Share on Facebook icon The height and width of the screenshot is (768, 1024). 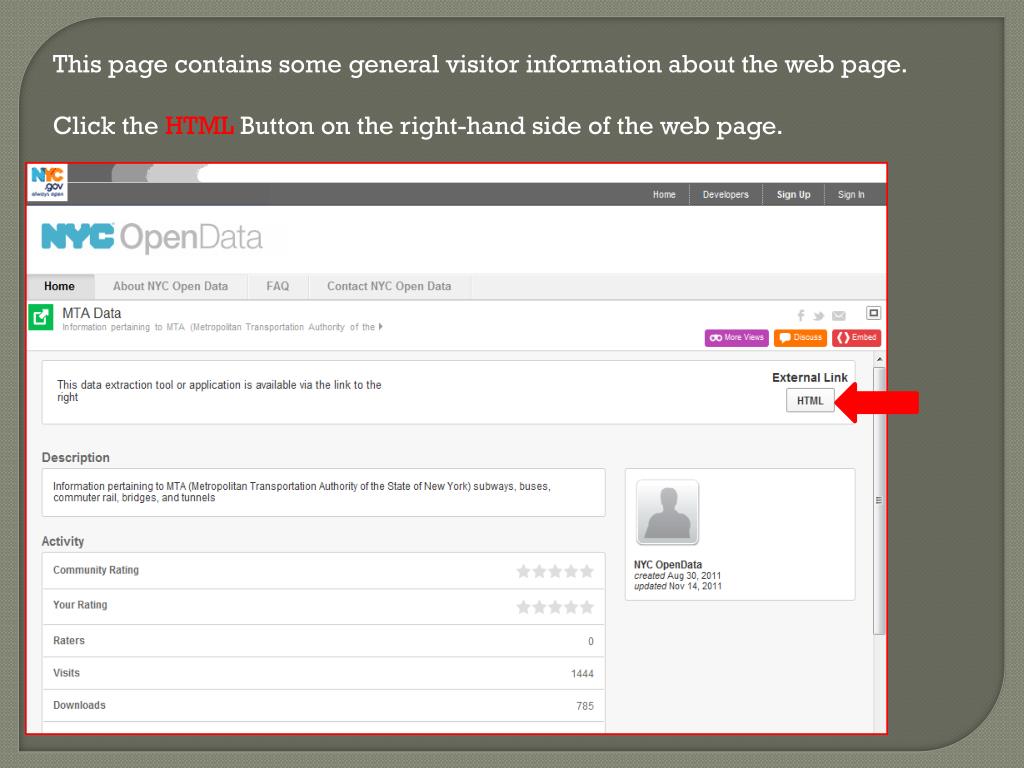(x=801, y=316)
